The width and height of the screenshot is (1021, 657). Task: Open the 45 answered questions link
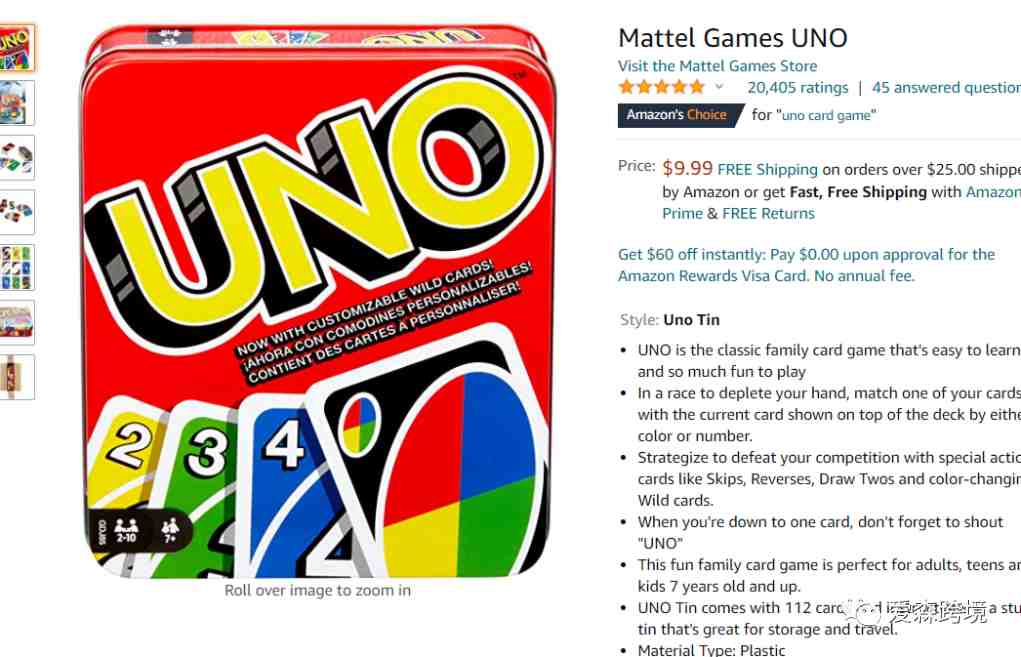click(946, 87)
